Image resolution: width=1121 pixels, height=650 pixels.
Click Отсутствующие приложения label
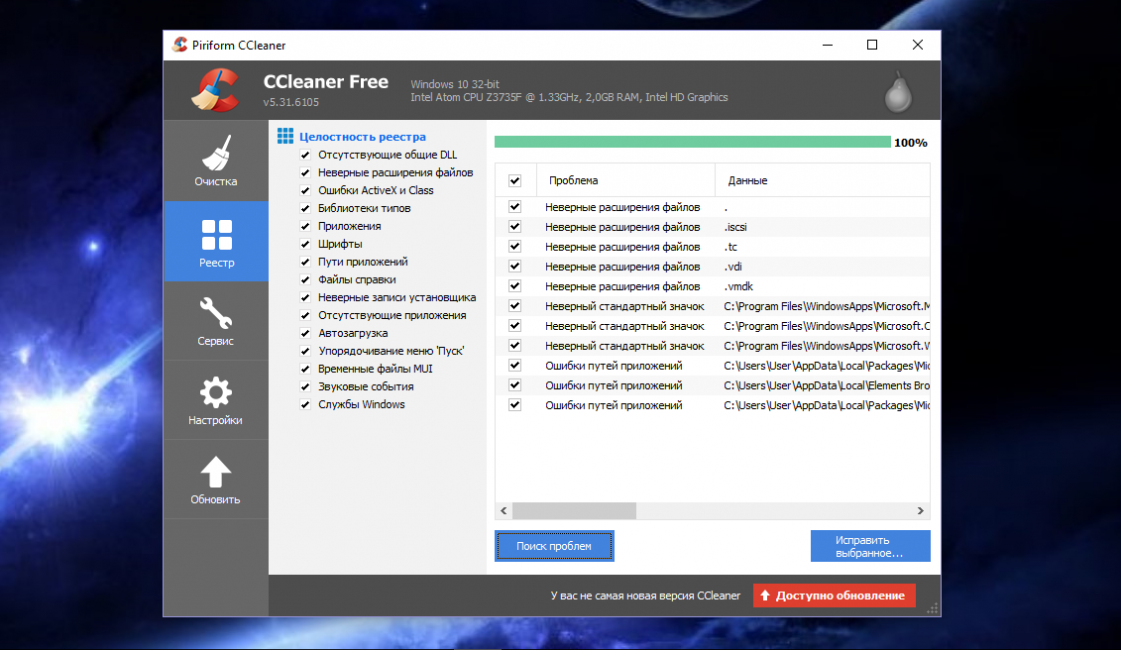[x=392, y=315]
